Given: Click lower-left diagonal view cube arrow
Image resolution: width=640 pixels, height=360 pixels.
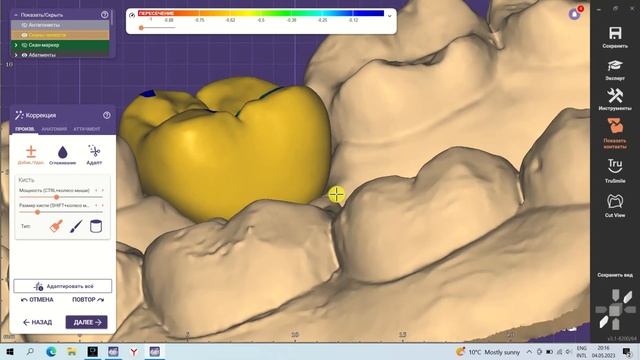Looking at the screenshot, I should pyautogui.click(x=603, y=322).
